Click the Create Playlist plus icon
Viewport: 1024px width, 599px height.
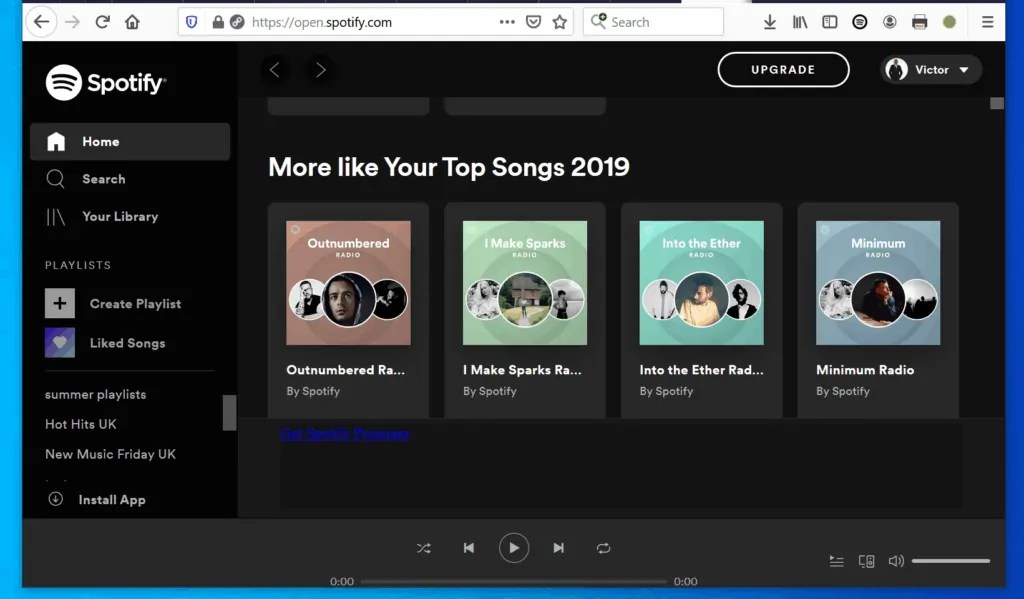click(59, 303)
